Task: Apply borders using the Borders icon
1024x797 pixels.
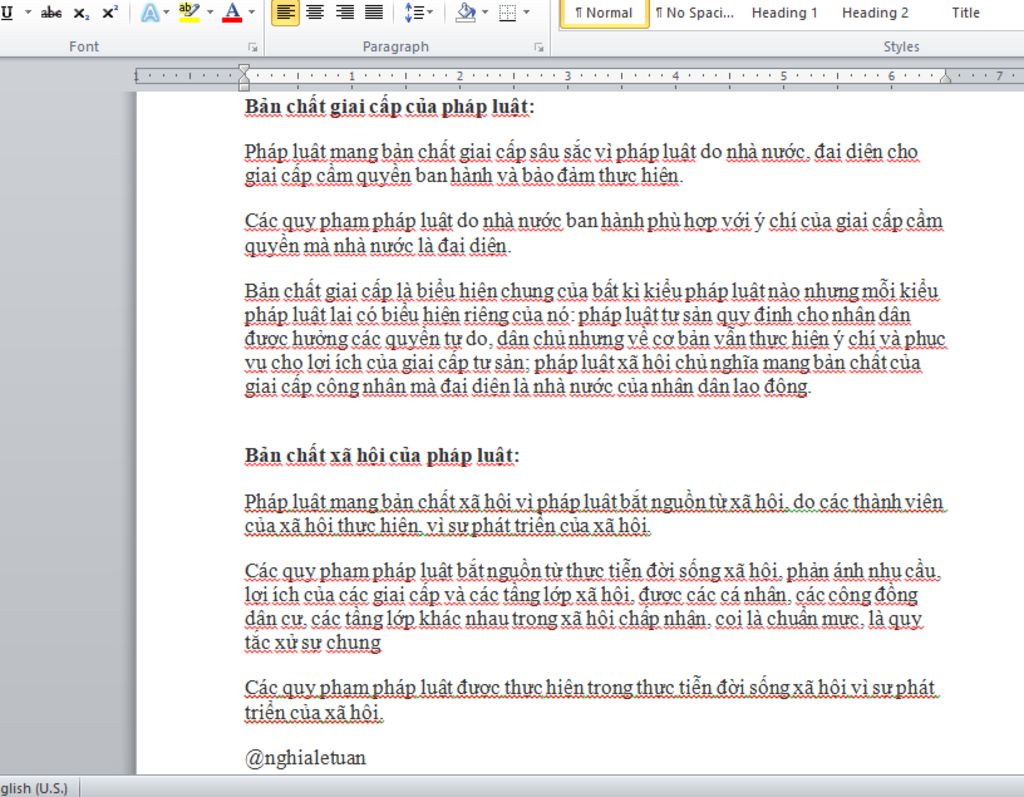Action: pyautogui.click(x=507, y=13)
